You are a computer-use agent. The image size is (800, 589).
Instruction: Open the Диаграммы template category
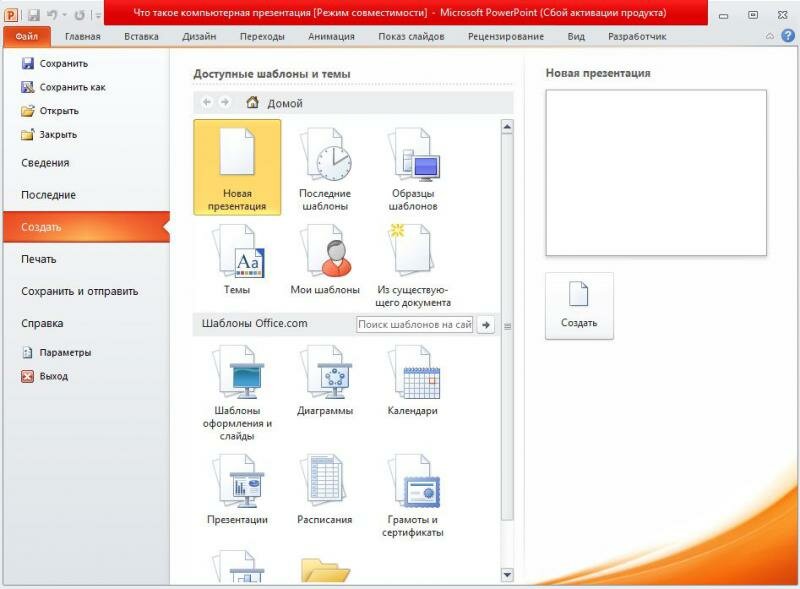[x=325, y=380]
